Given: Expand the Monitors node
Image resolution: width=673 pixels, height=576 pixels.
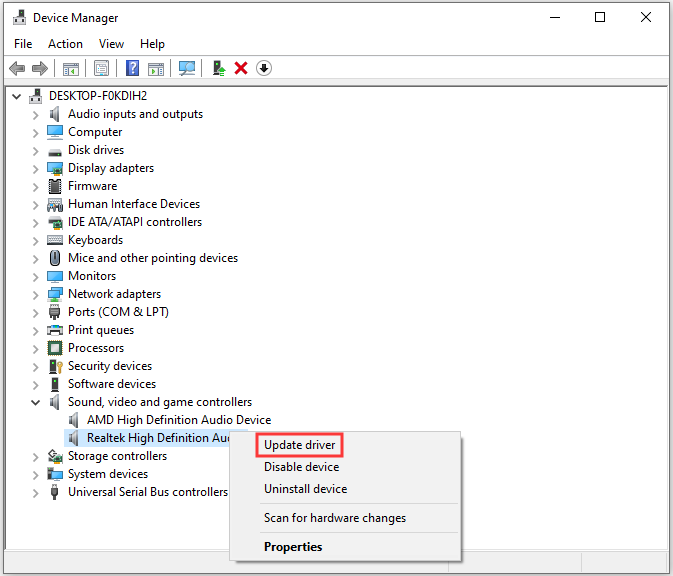Looking at the screenshot, I should tap(36, 277).
